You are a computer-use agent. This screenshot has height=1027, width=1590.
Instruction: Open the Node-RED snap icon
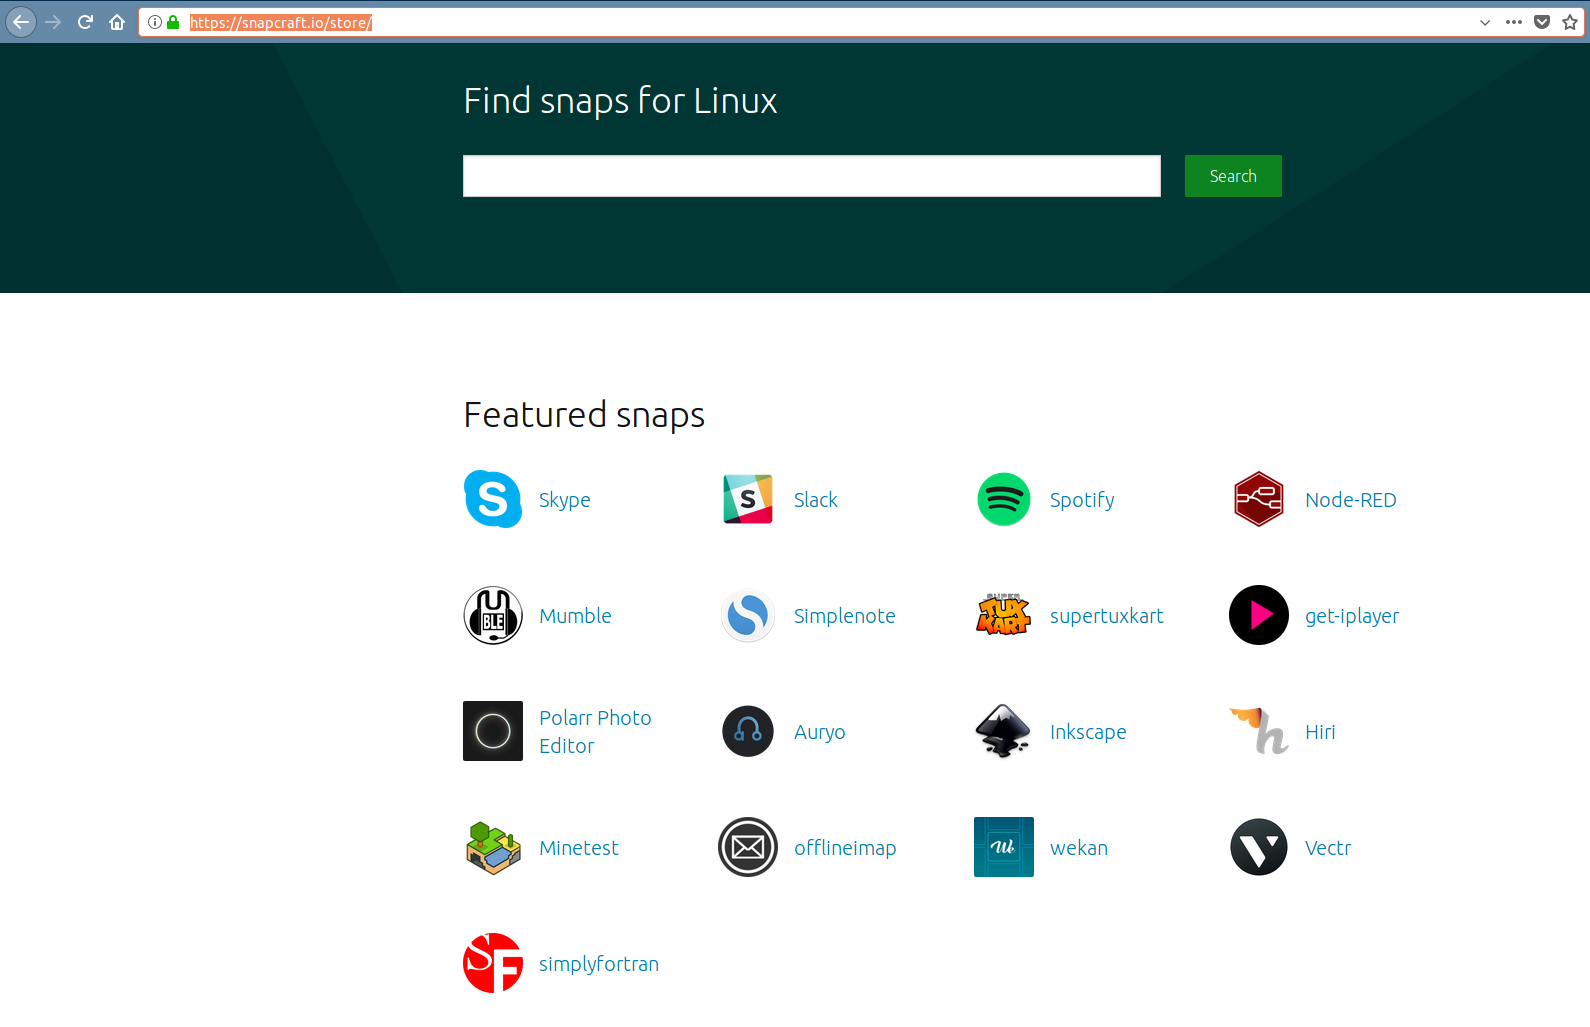point(1259,499)
